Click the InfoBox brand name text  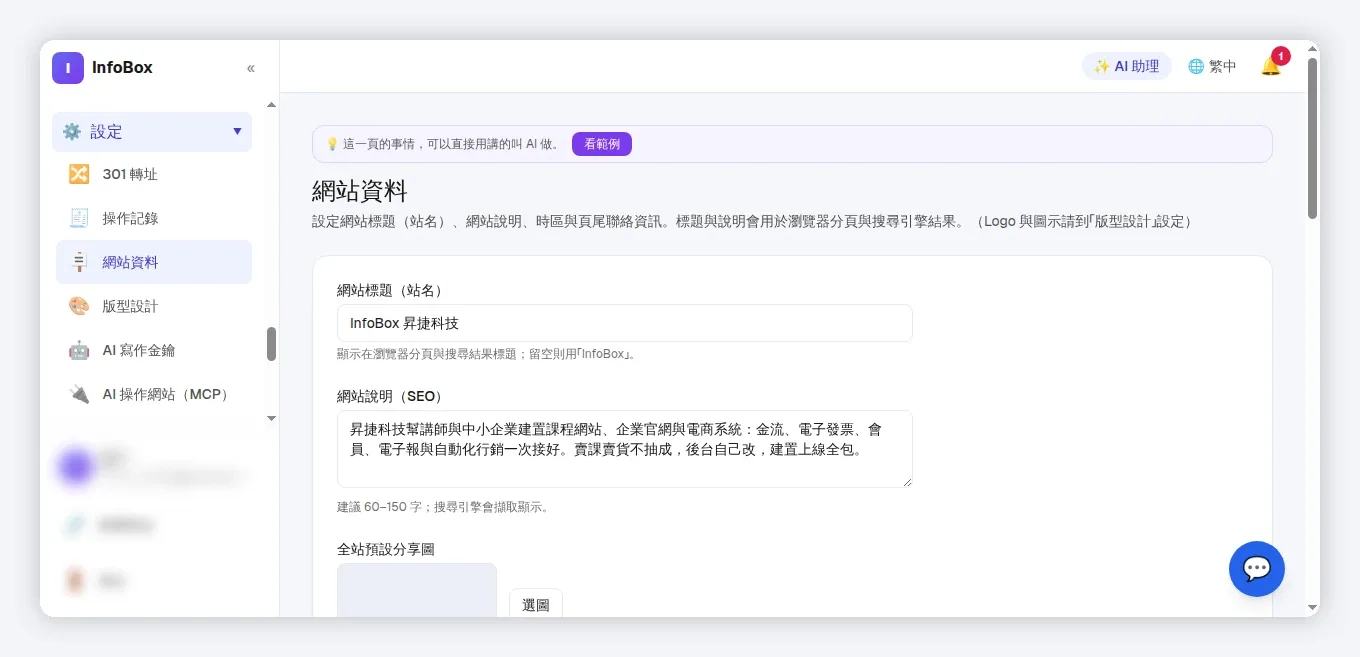(x=122, y=68)
